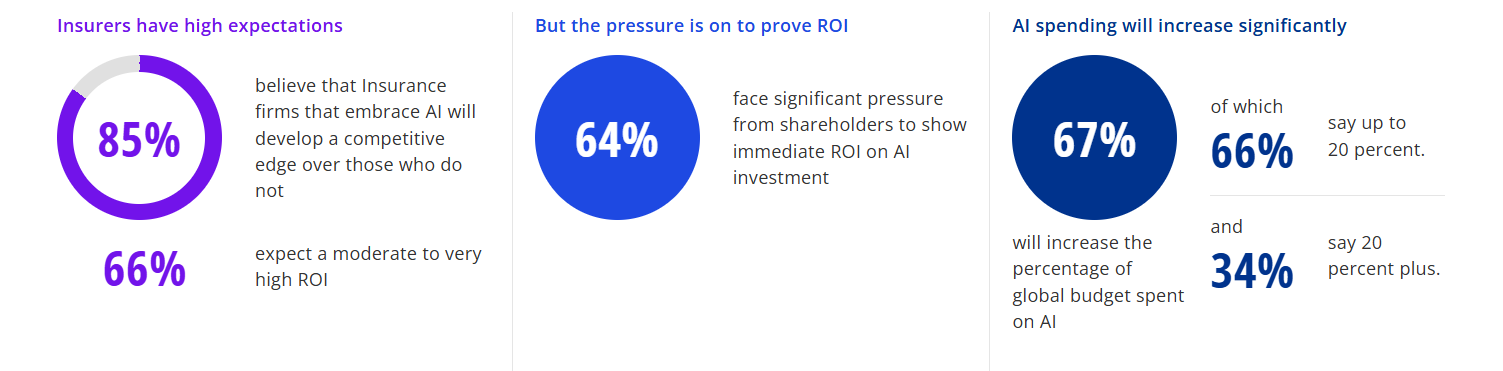Click the 'say 20 percent plus' text
The width and height of the screenshot is (1503, 371).
tap(1384, 256)
